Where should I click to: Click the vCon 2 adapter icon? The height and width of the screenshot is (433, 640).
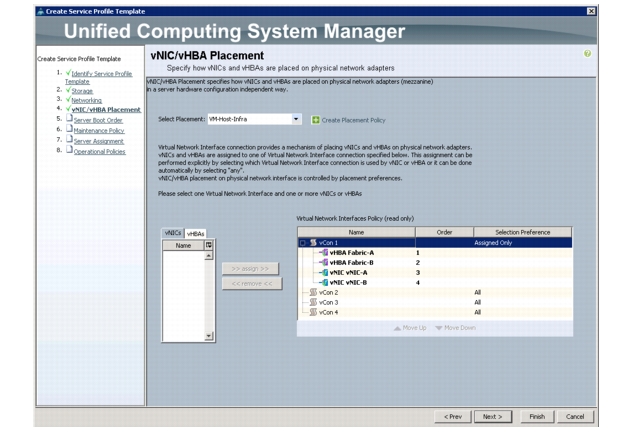click(313, 292)
